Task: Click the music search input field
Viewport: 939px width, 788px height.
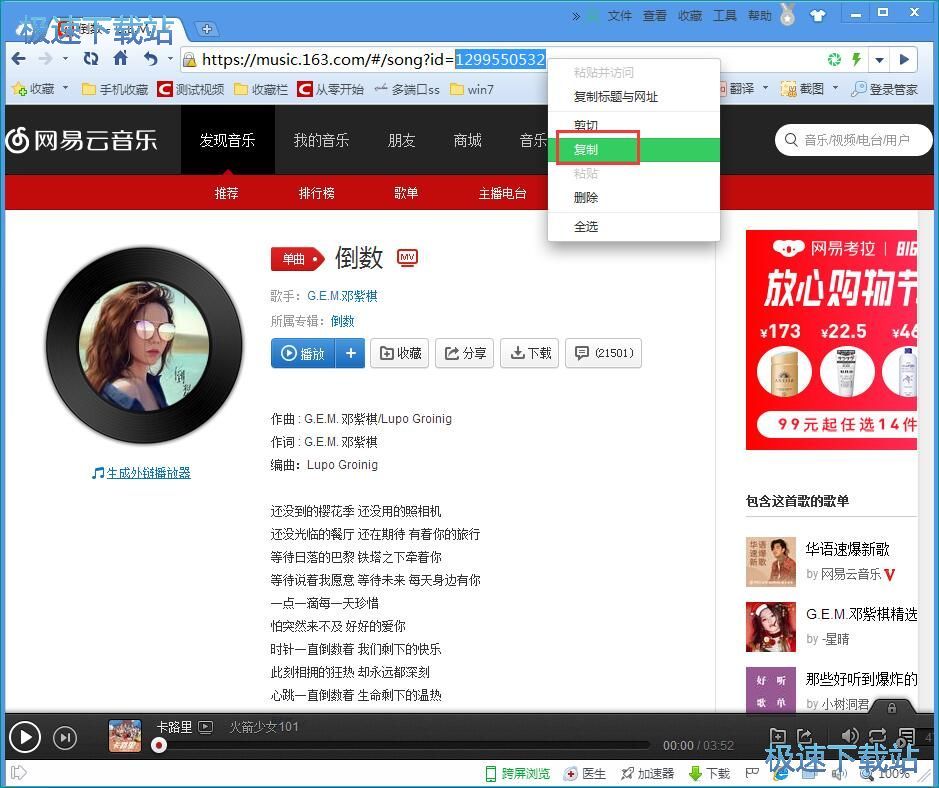Action: (x=858, y=140)
